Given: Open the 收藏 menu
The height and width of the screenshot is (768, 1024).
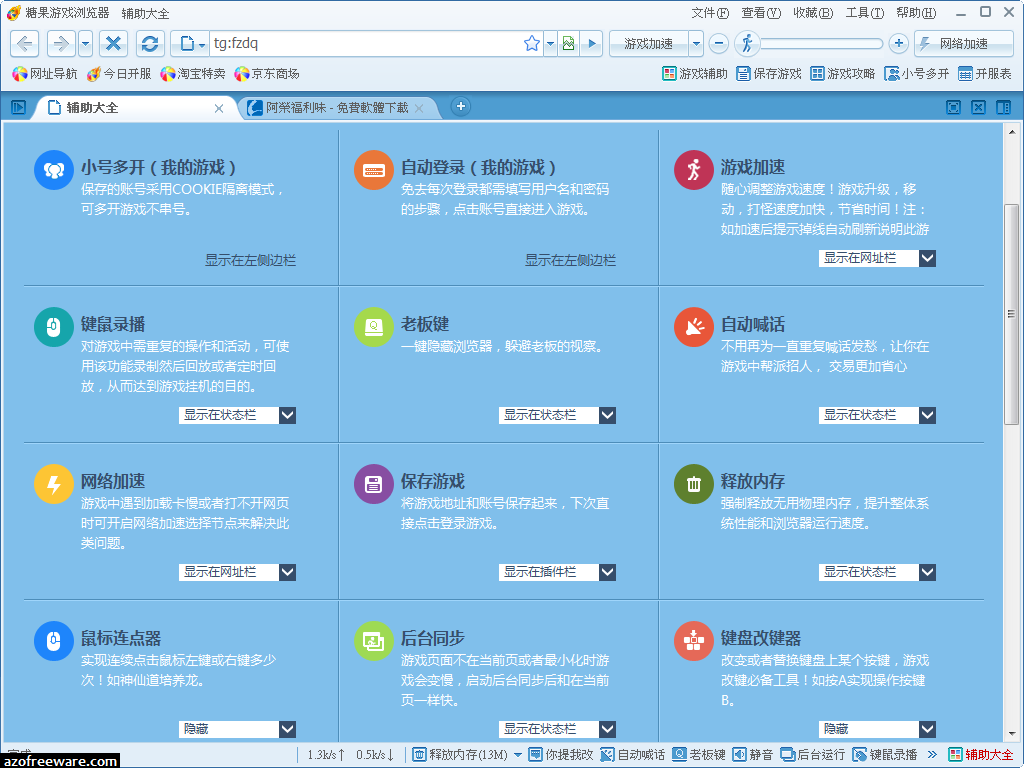Looking at the screenshot, I should pyautogui.click(x=813, y=13).
